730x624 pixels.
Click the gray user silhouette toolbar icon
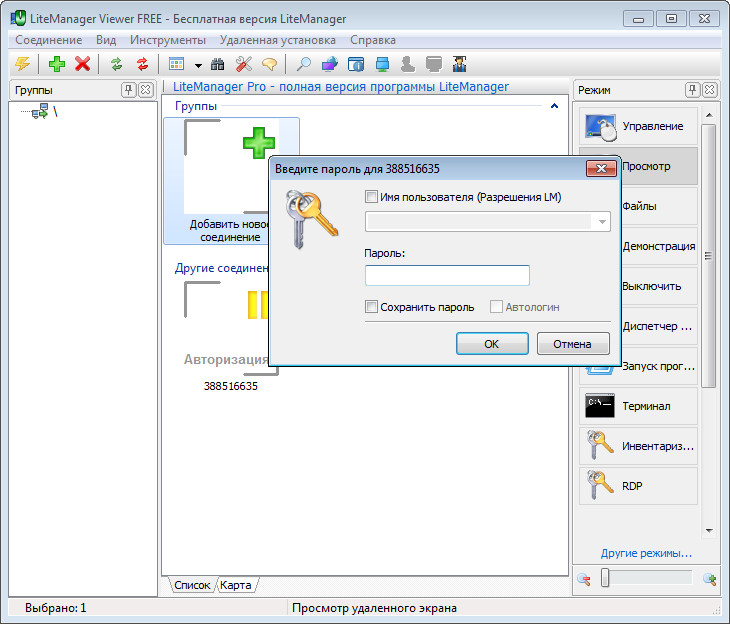[x=408, y=64]
